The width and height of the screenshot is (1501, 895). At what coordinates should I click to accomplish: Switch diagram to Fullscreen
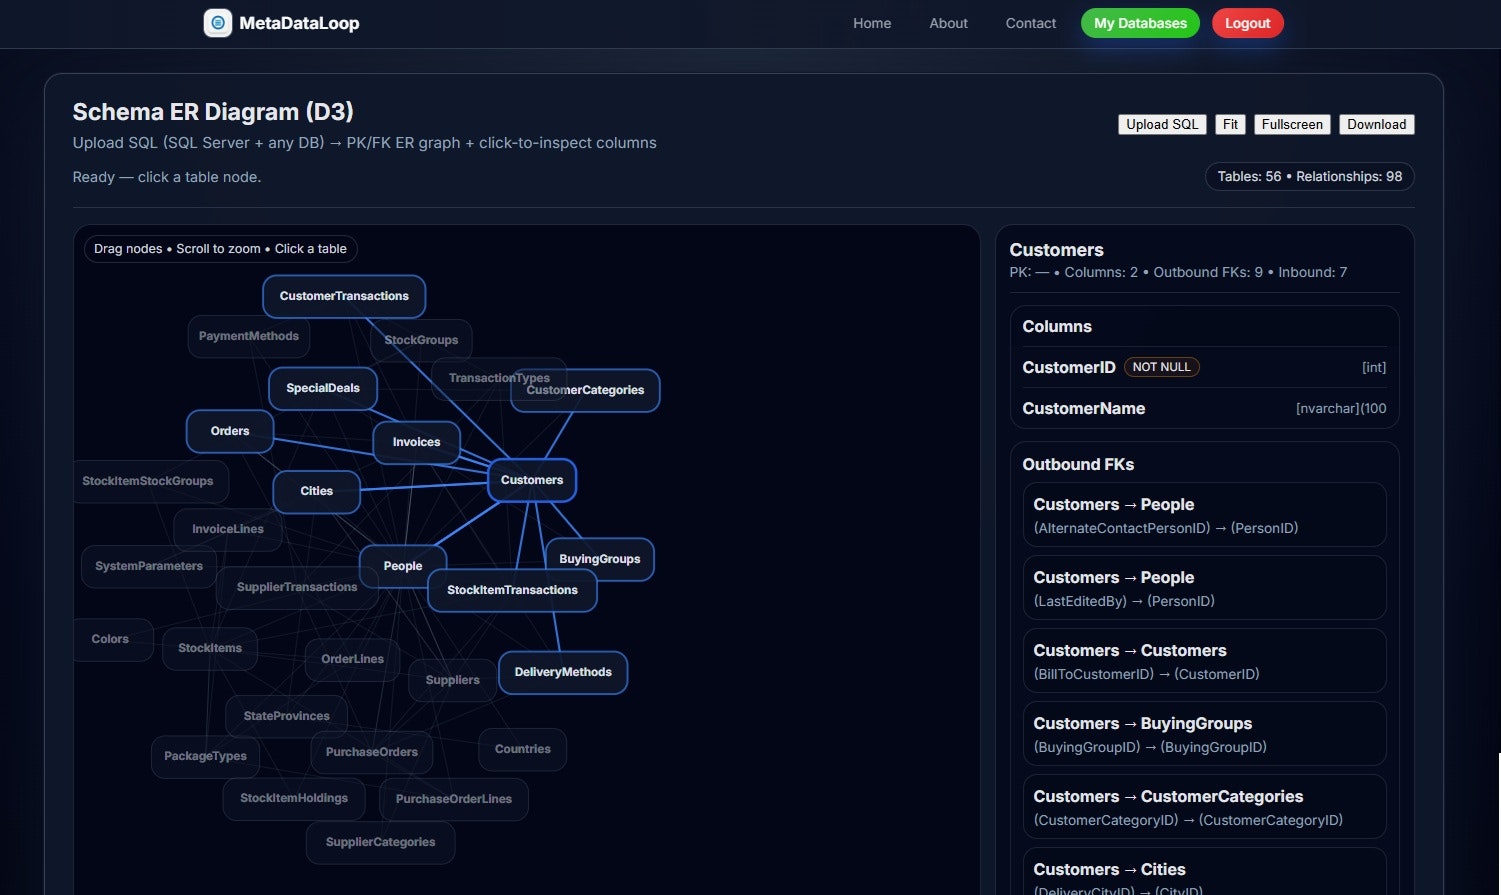1292,124
